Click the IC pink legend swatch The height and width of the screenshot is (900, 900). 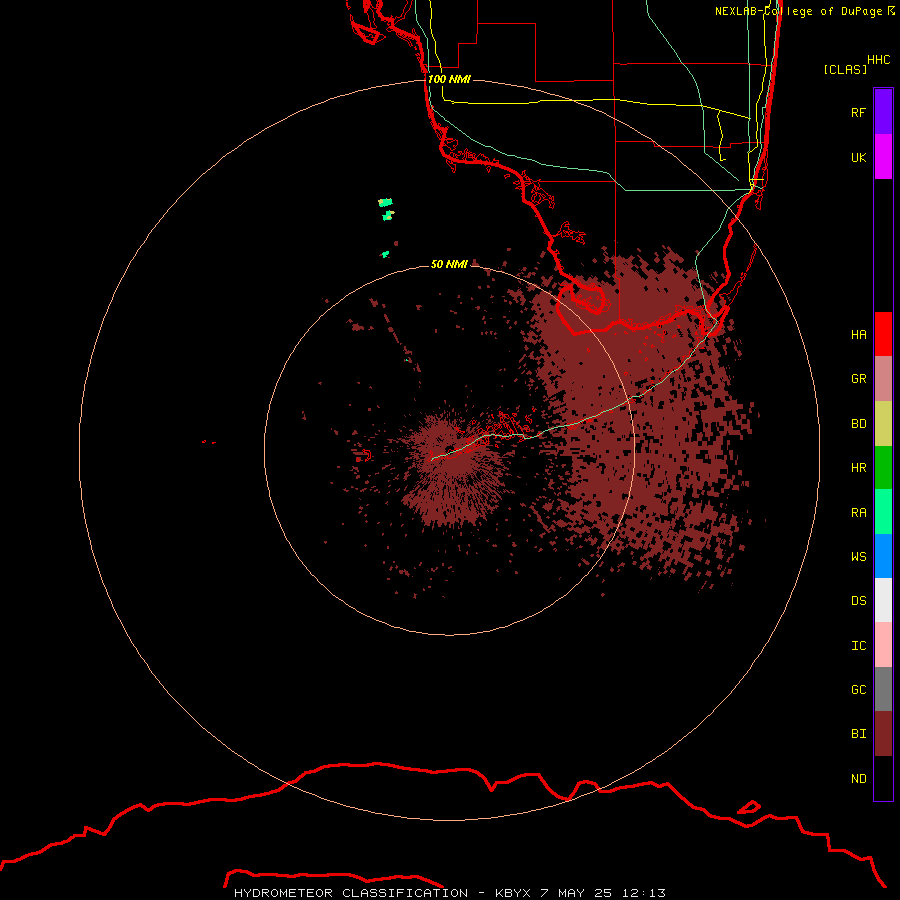[883, 645]
